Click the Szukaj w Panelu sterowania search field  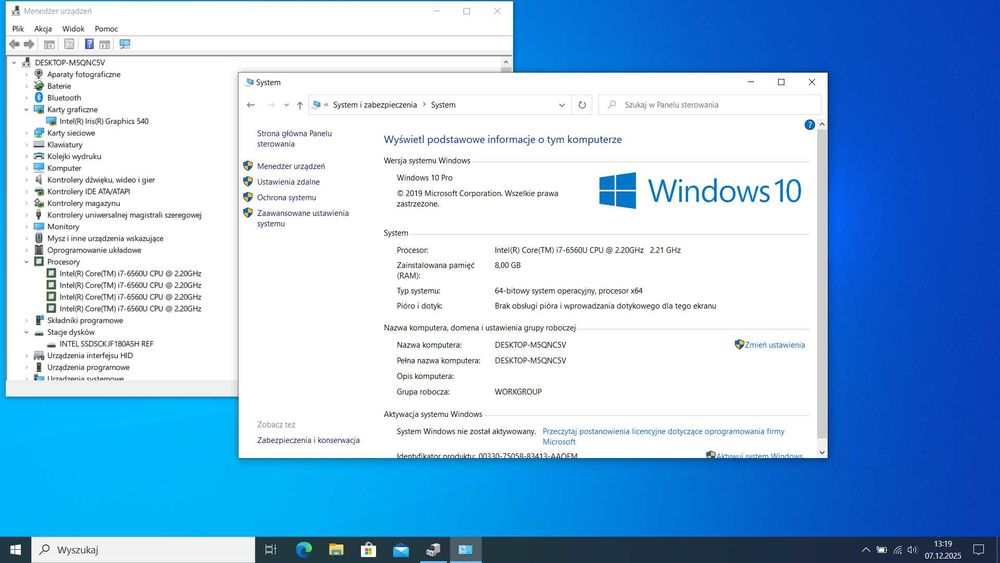(x=709, y=105)
